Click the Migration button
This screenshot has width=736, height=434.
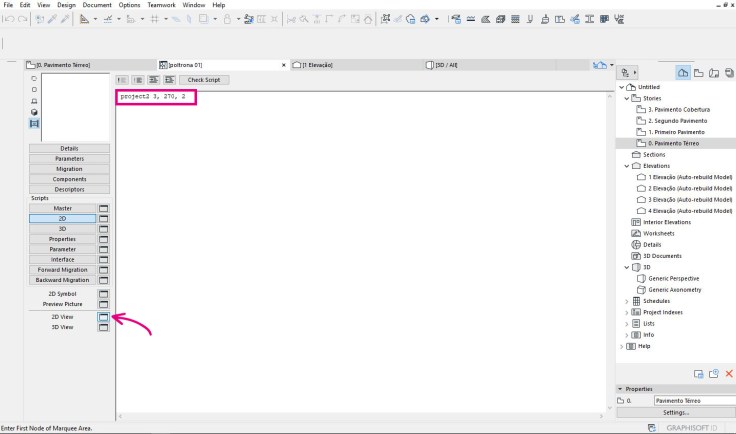click(69, 169)
